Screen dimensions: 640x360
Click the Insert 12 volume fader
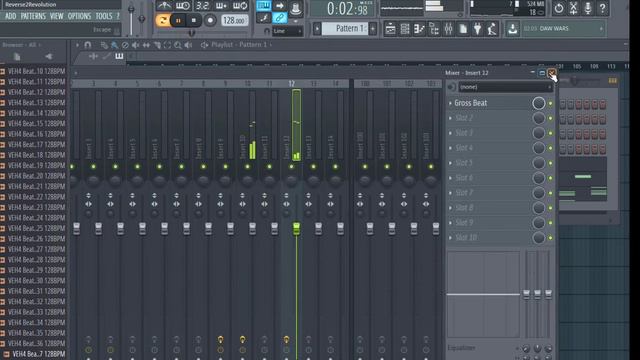point(296,229)
